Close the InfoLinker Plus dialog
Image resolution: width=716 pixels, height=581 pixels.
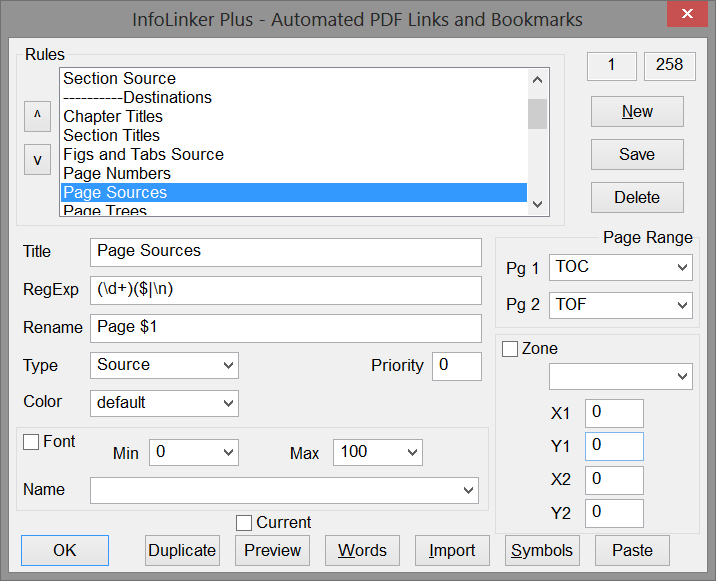(687, 14)
